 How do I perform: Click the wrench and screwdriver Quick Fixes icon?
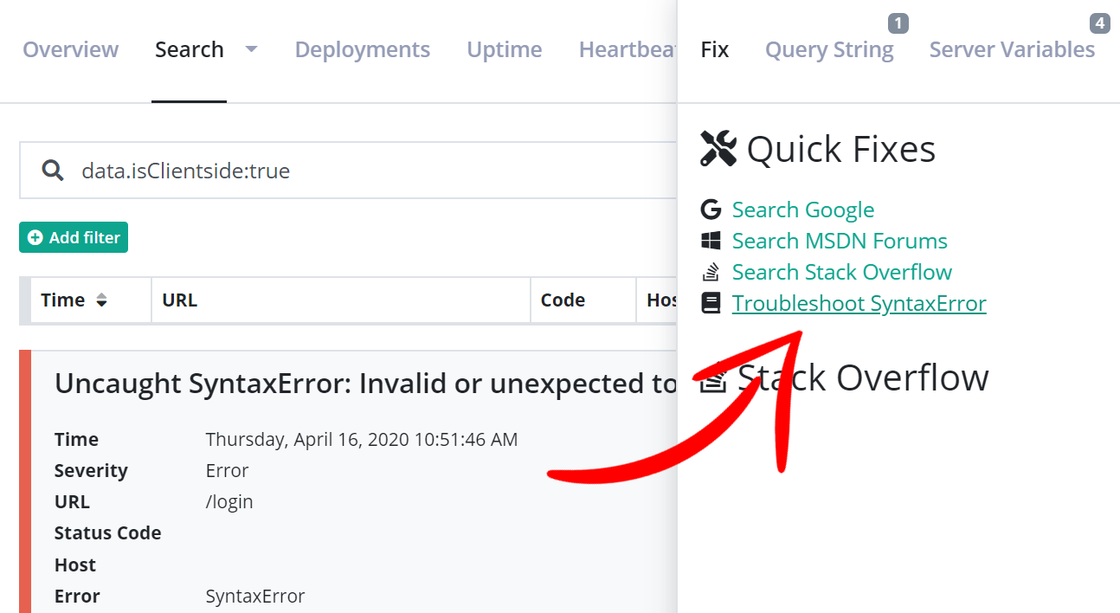(718, 149)
